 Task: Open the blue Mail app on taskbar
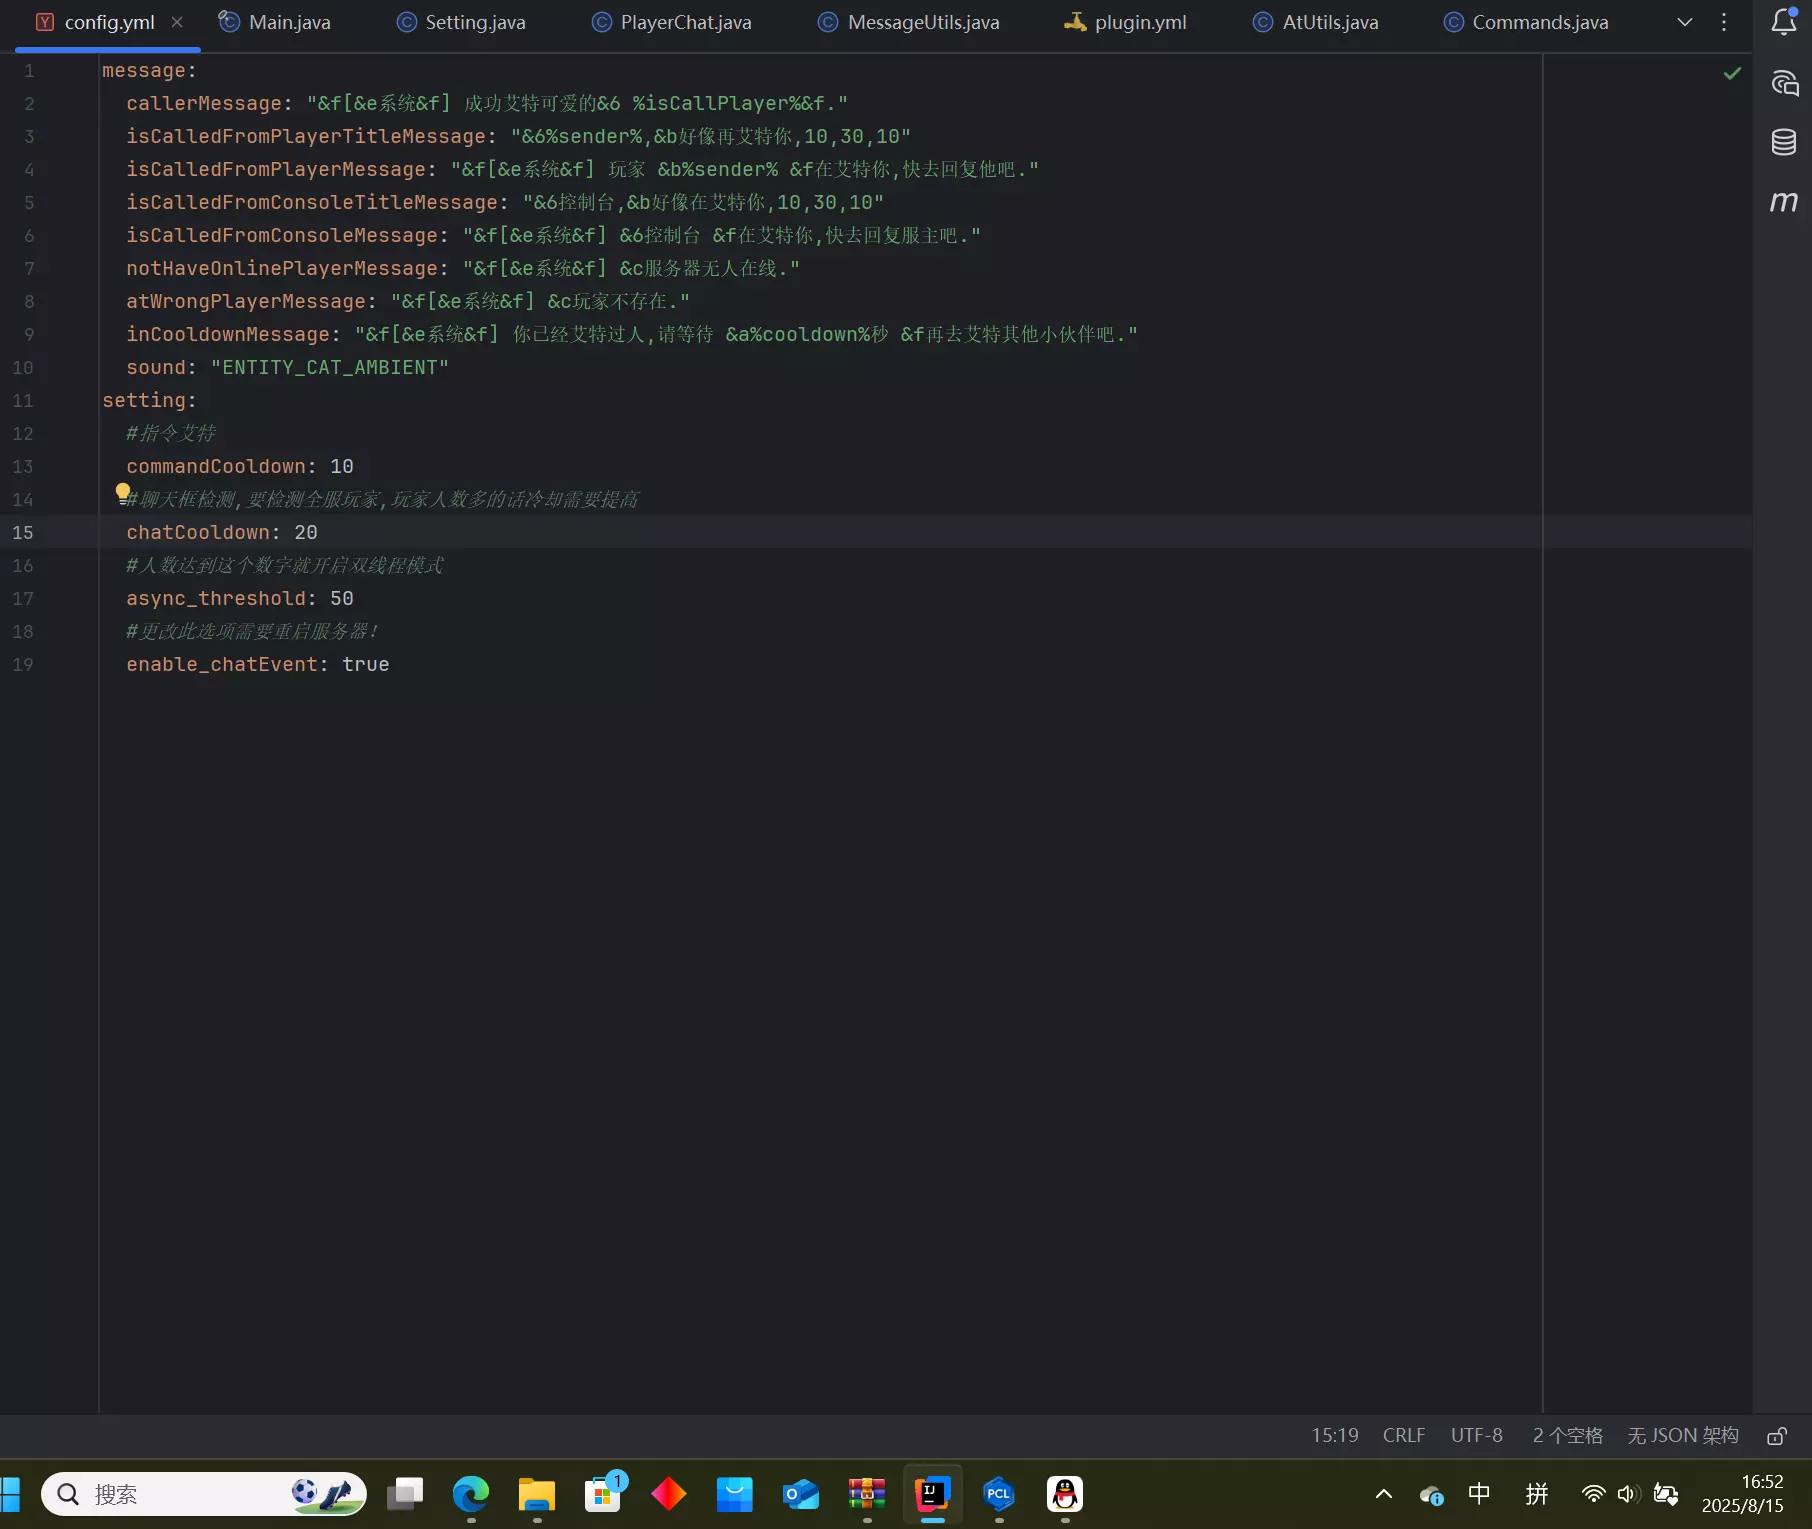[735, 1494]
